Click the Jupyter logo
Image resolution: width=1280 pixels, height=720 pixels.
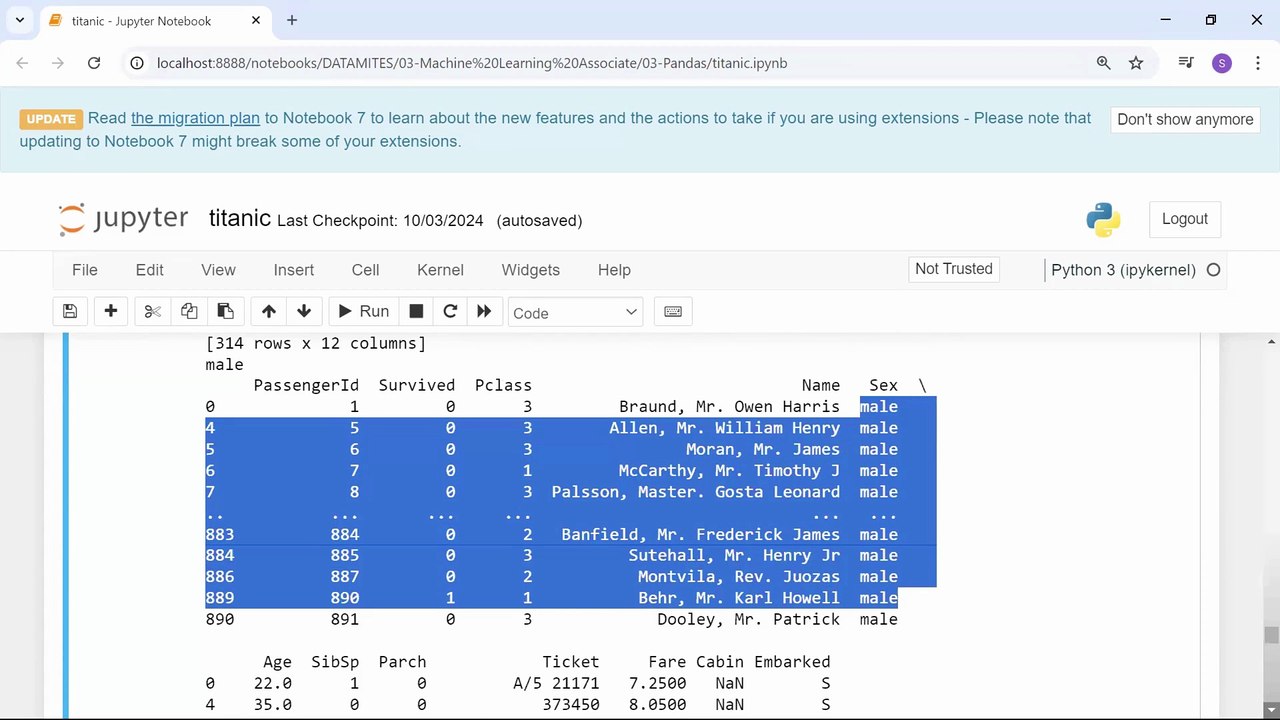[123, 219]
